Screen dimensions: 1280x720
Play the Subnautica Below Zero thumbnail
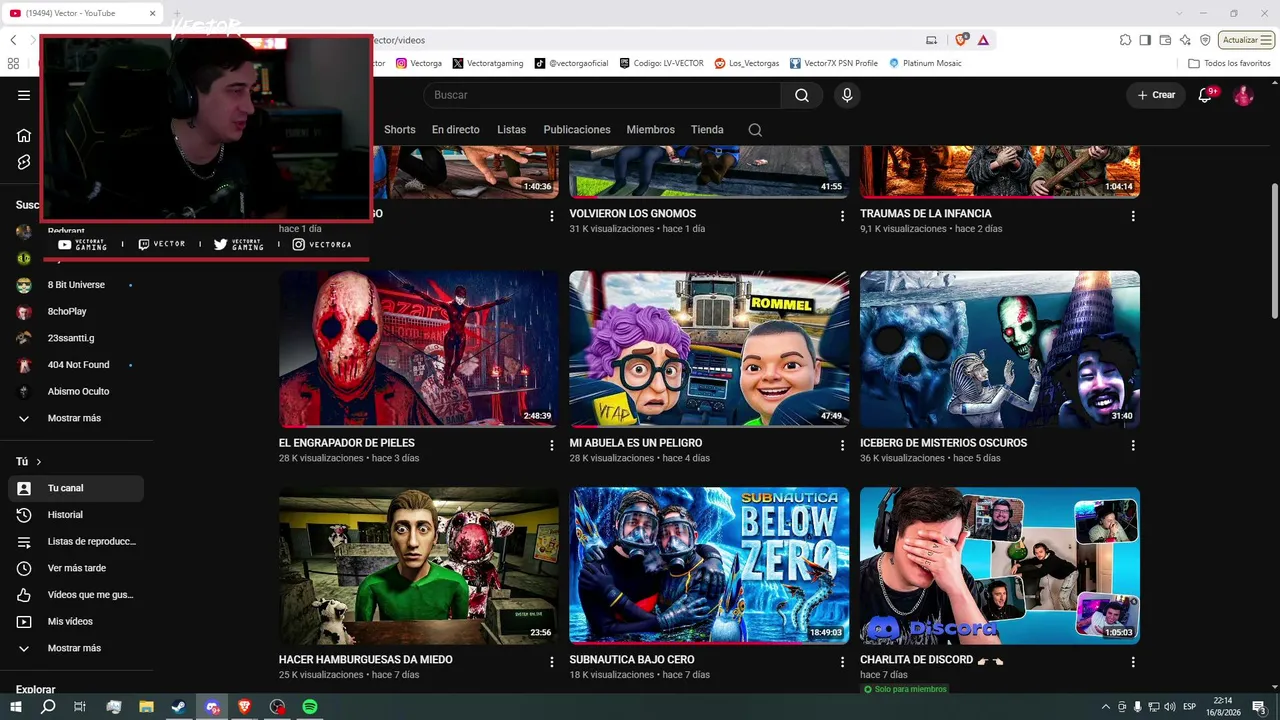pyautogui.click(x=709, y=565)
